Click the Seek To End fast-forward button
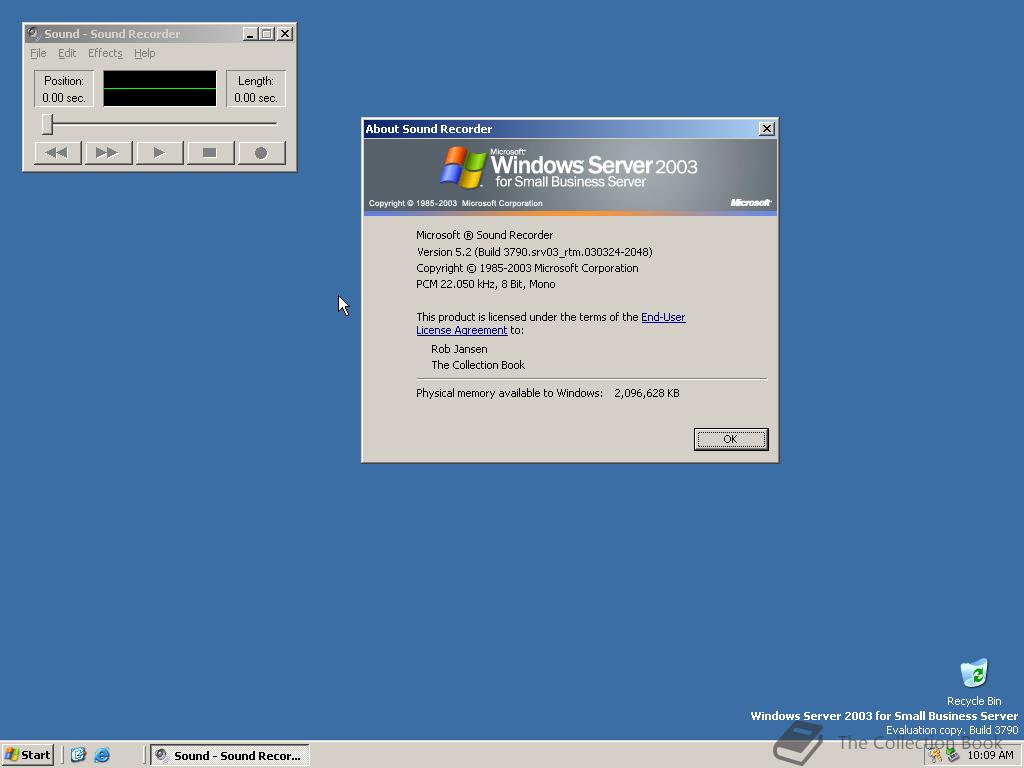Image resolution: width=1024 pixels, height=768 pixels. tap(108, 153)
